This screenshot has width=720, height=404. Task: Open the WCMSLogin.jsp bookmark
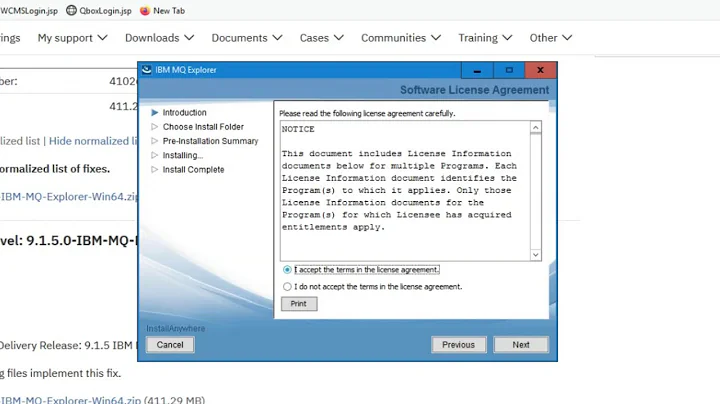[x=28, y=11]
